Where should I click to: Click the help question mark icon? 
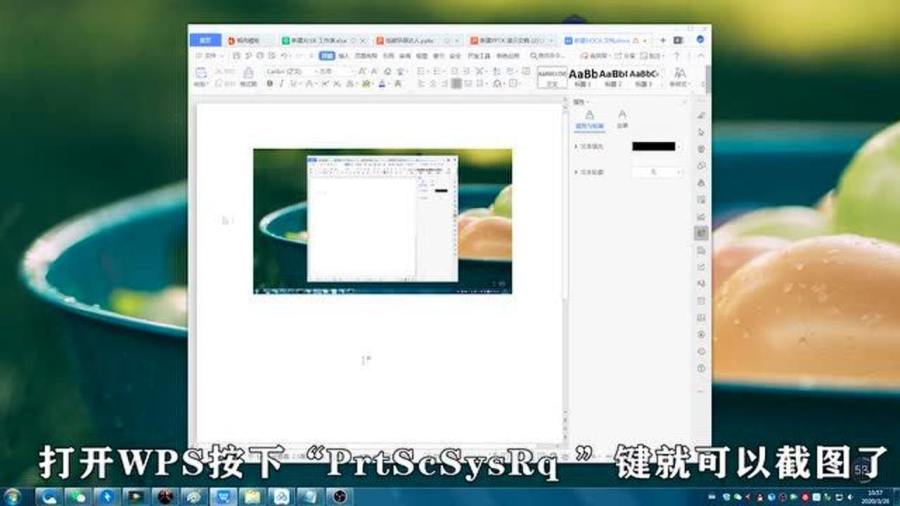677,56
